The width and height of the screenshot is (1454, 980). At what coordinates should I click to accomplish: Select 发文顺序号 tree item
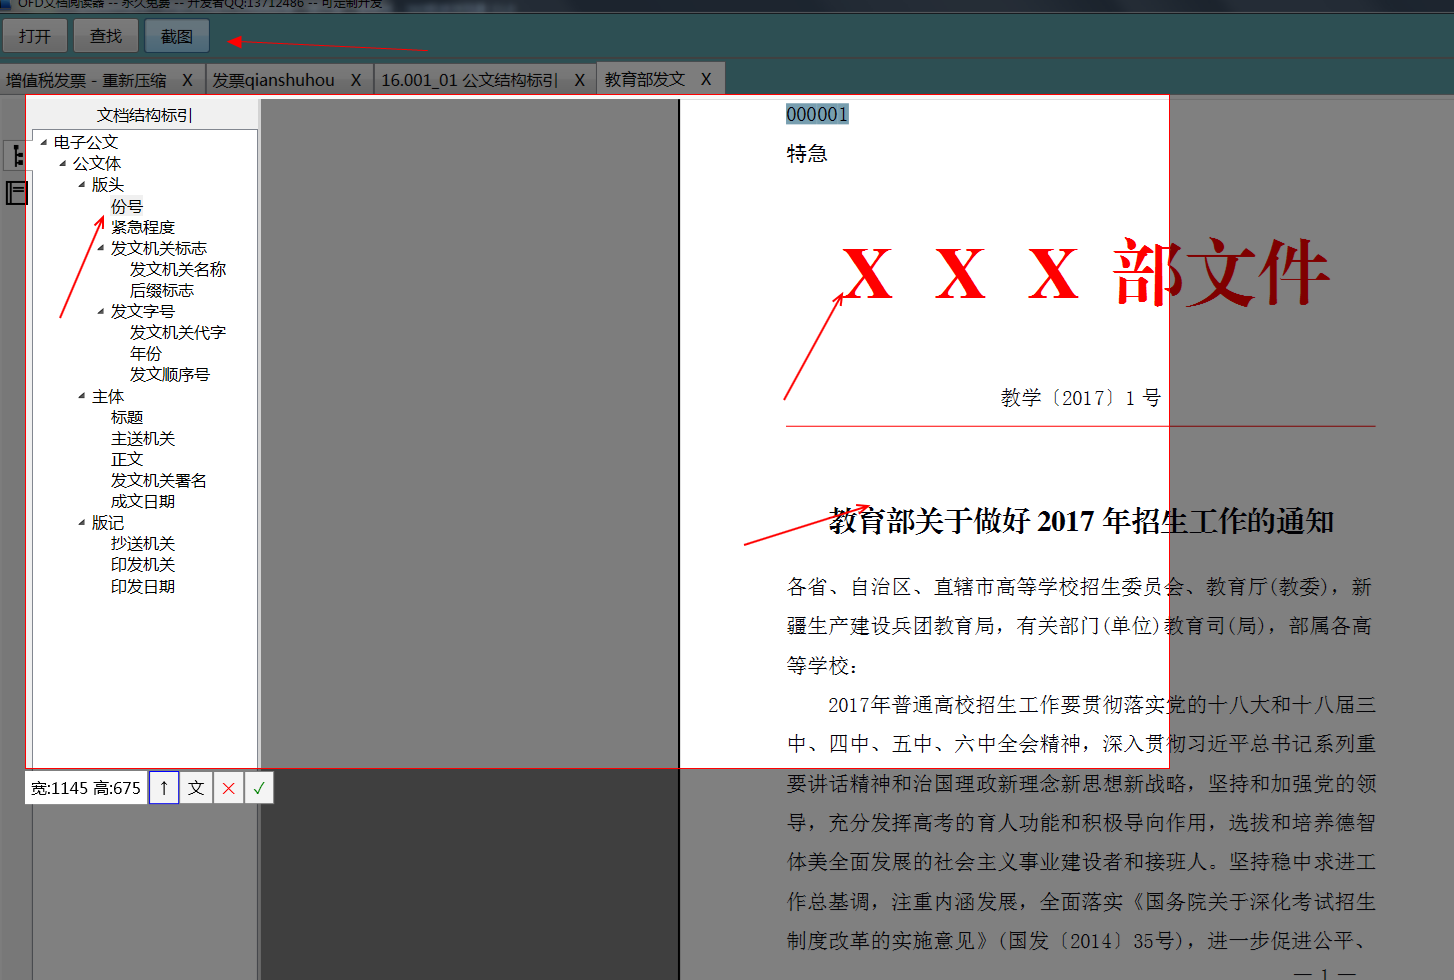[170, 374]
